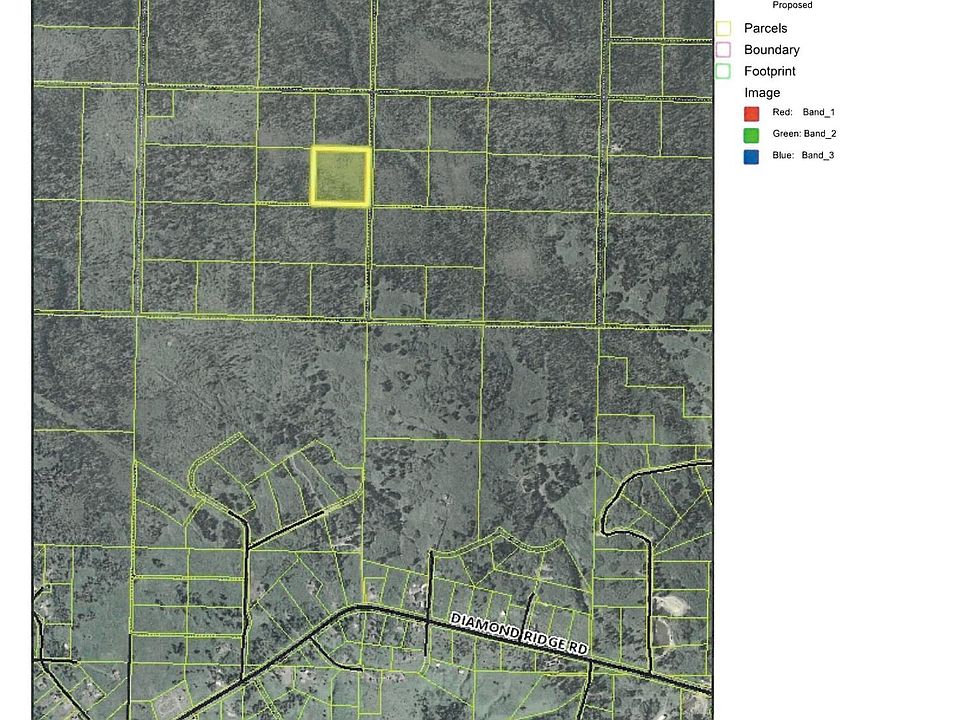The image size is (960, 720).
Task: Select the red Band_1 color swatch
Action: [751, 113]
